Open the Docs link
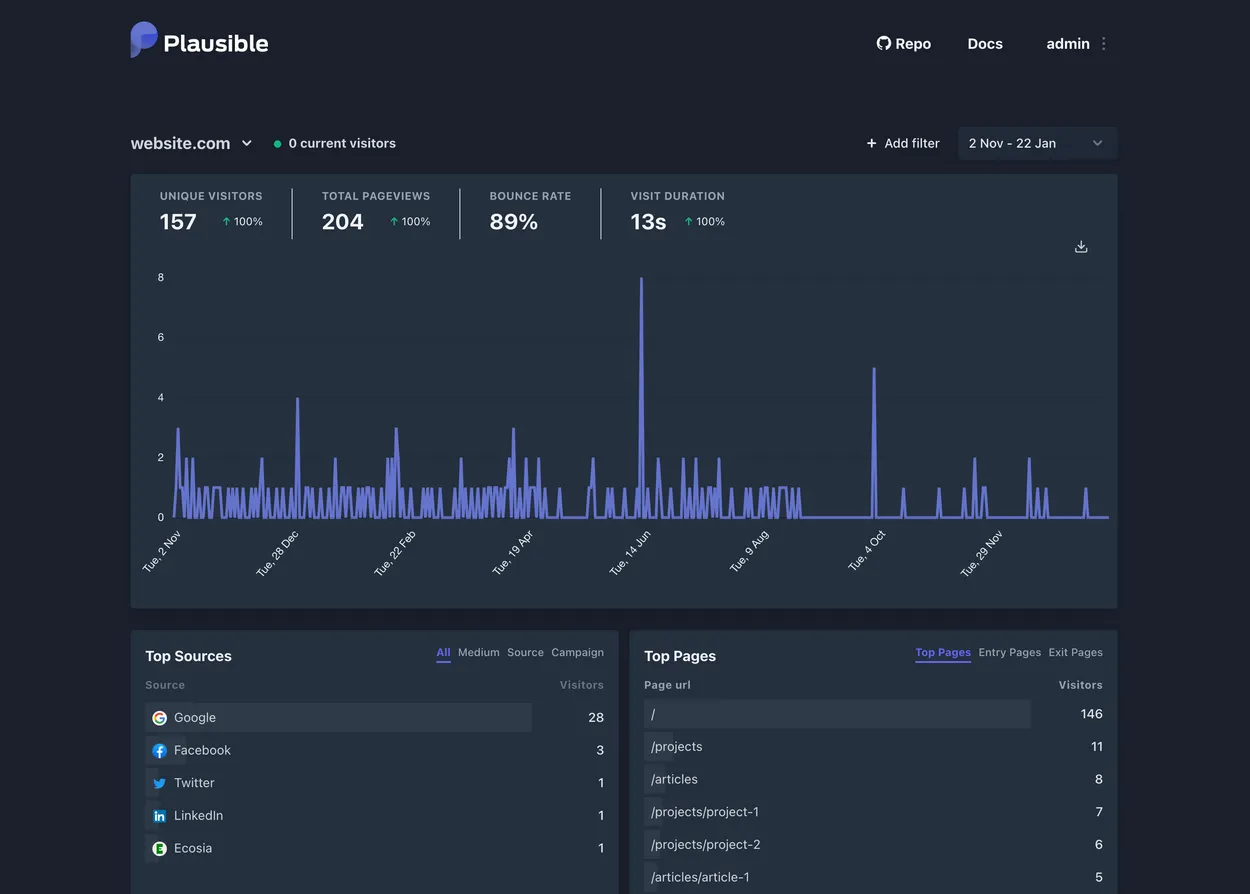1250x894 pixels. (984, 44)
